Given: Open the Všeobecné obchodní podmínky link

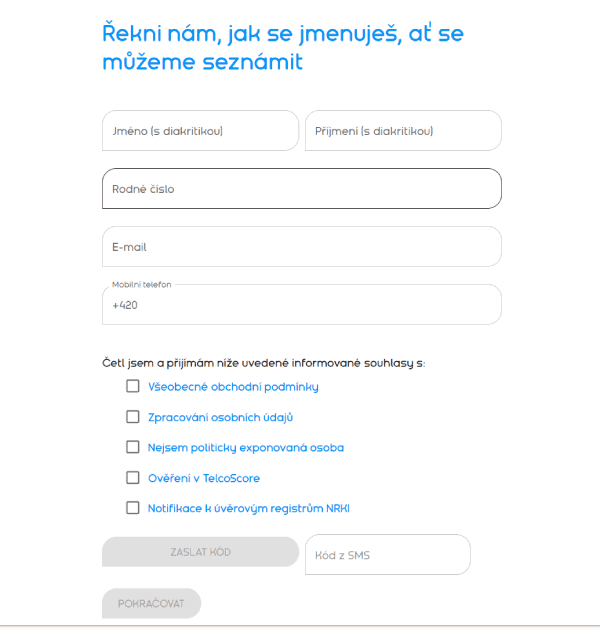Looking at the screenshot, I should [233, 387].
